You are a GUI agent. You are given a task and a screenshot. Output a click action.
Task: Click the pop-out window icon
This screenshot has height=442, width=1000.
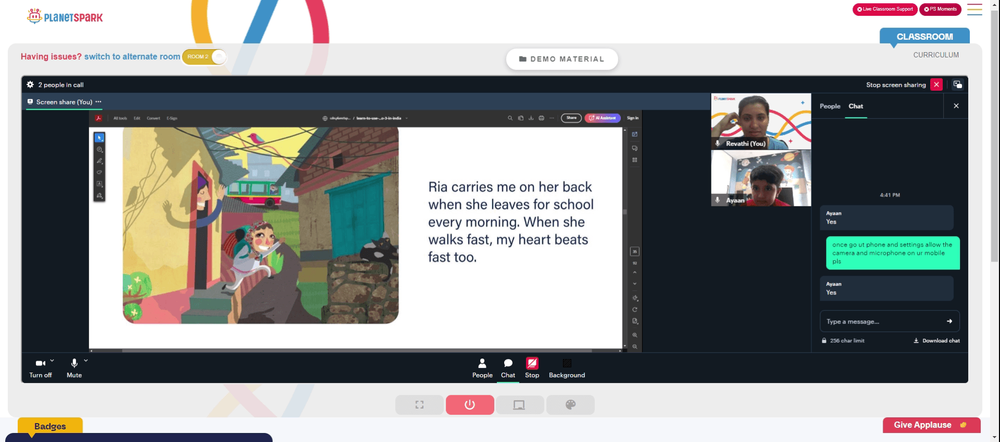tap(957, 84)
